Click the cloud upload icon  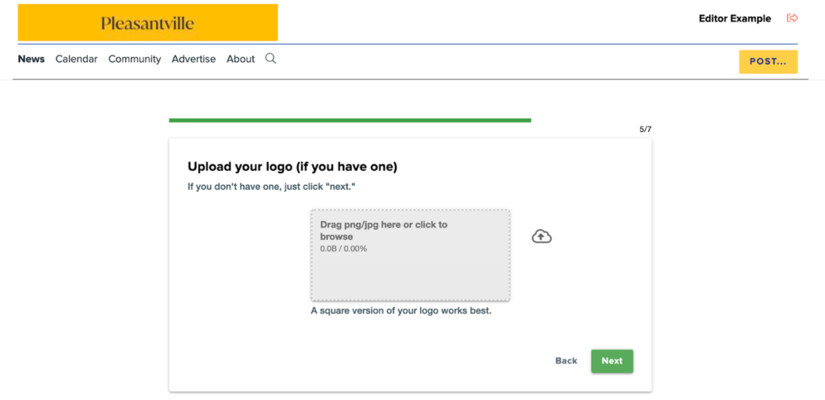(541, 237)
